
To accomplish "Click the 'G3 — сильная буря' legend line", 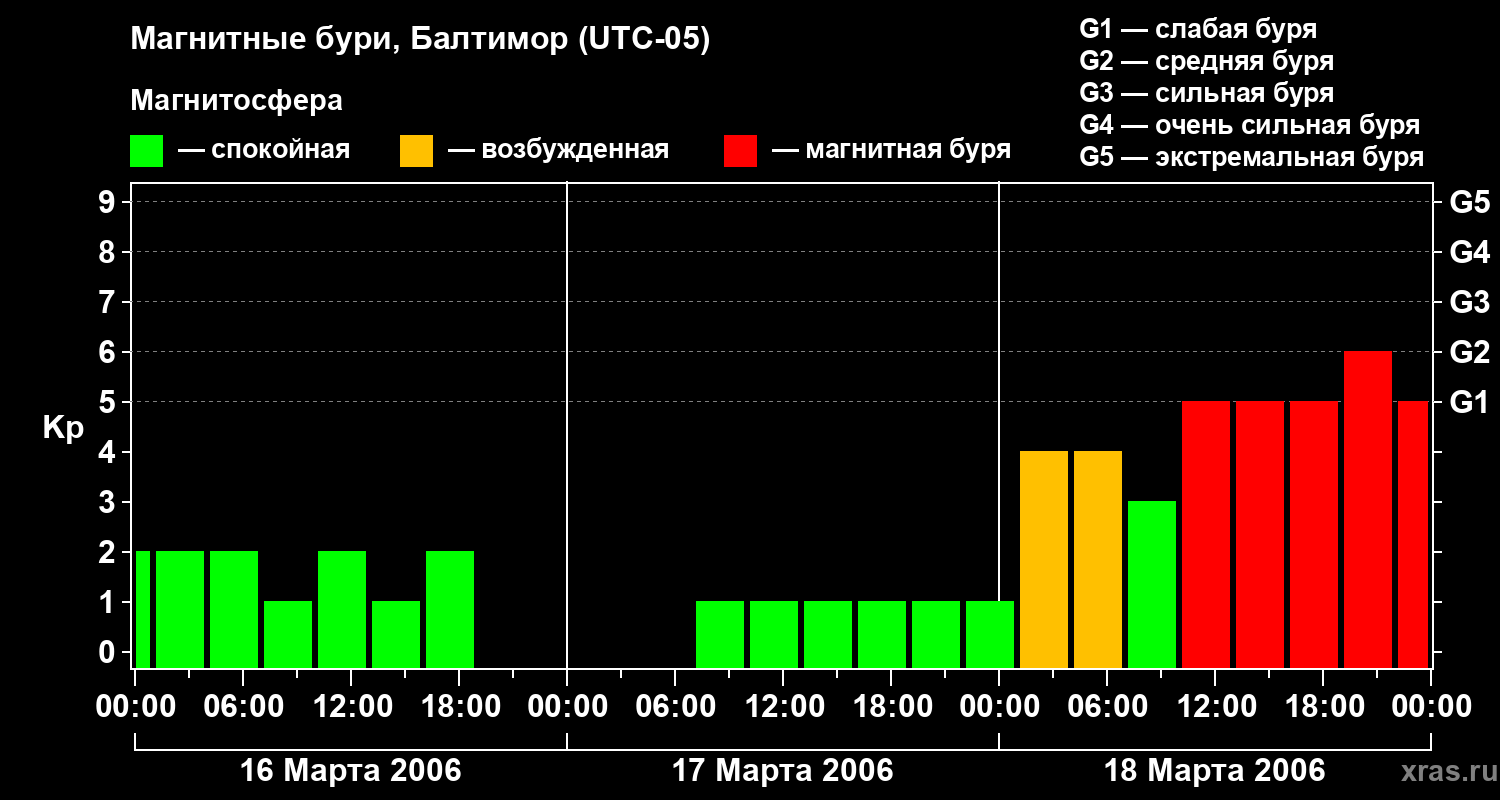I will click(x=1206, y=93).
